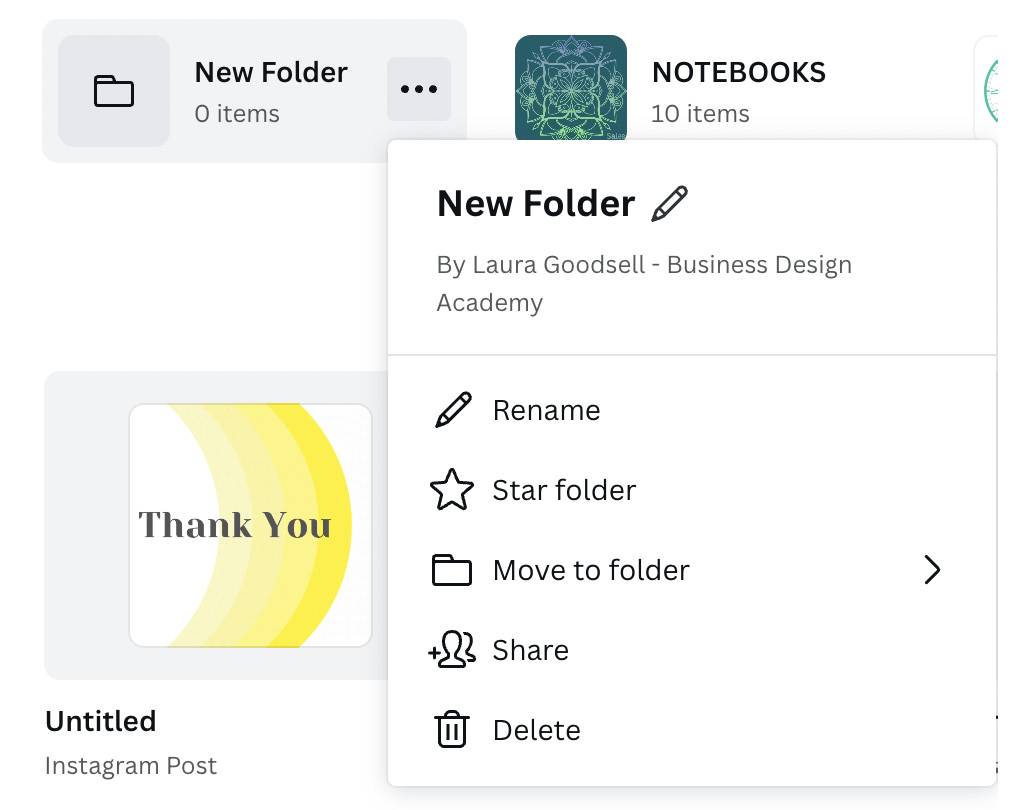This screenshot has height=810, width=1023.
Task: Click the '0 items' count text
Action: pyautogui.click(x=237, y=113)
